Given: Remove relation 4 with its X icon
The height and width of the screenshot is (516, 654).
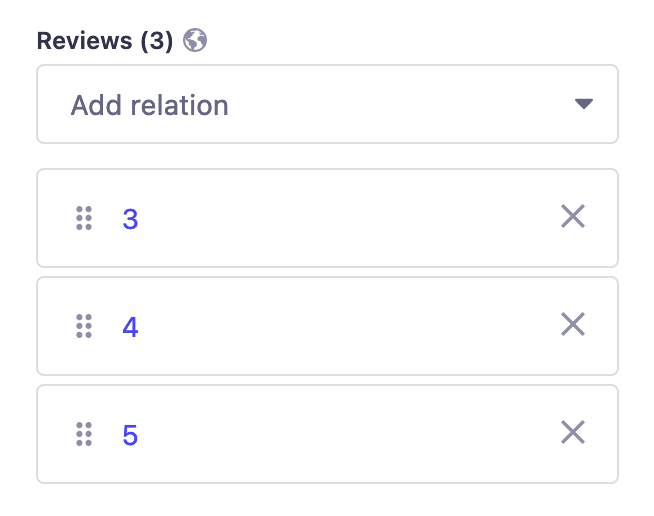Looking at the screenshot, I should click(573, 325).
